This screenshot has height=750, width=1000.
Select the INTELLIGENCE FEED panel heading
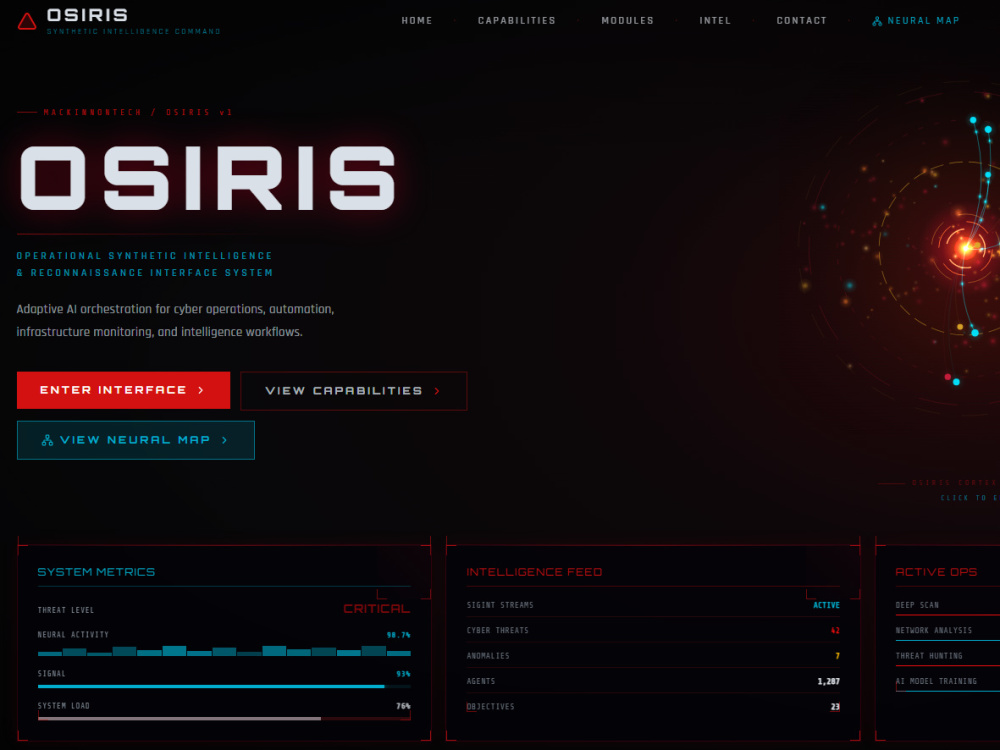[534, 572]
